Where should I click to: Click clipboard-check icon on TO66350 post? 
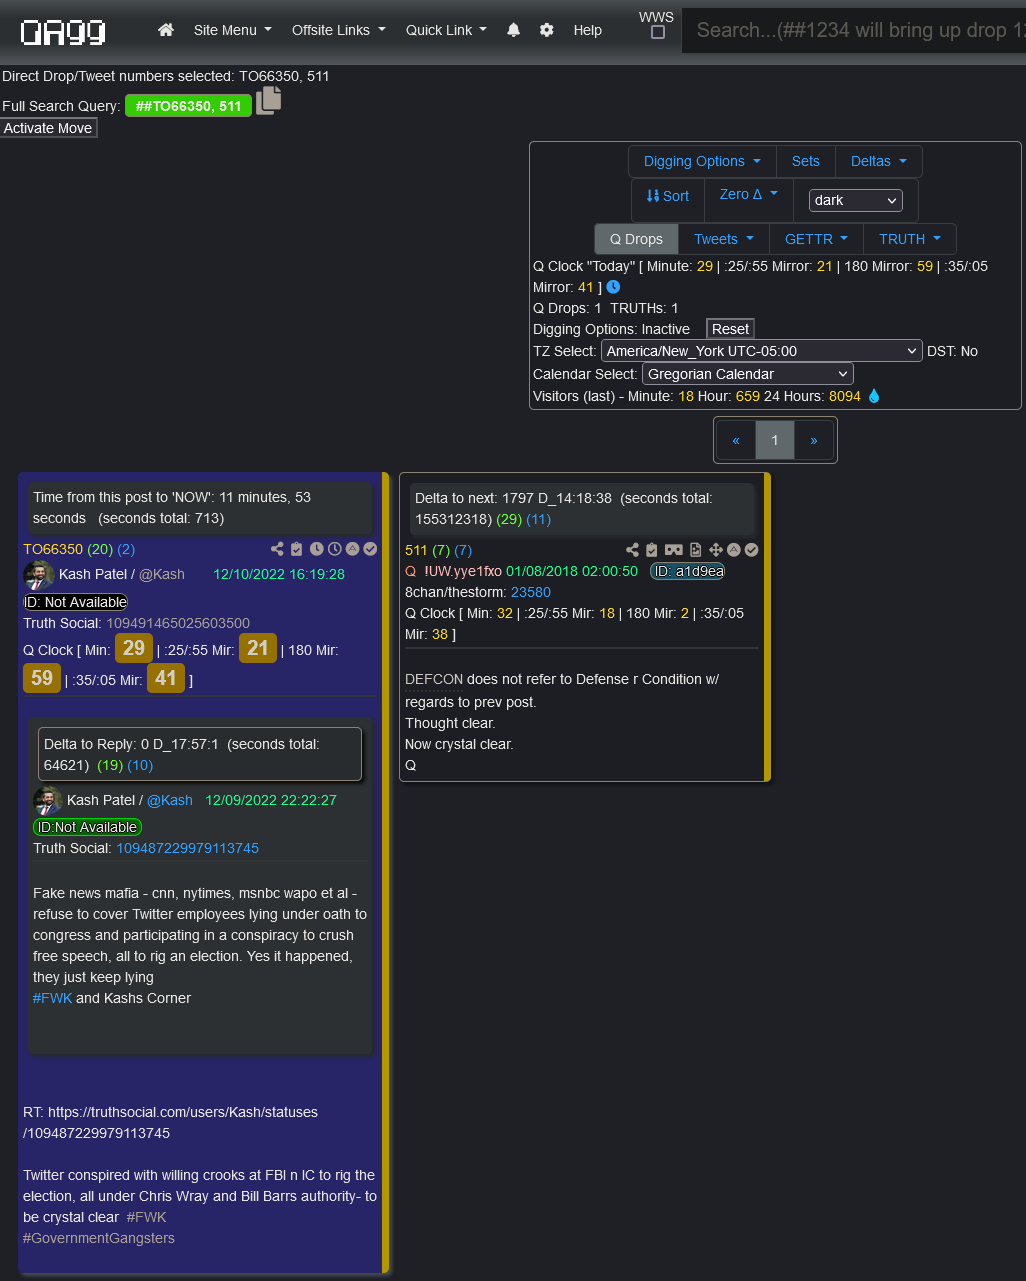point(296,549)
